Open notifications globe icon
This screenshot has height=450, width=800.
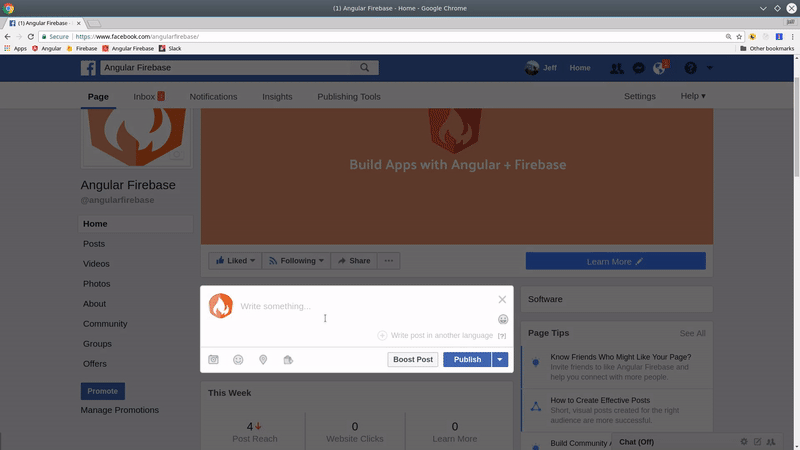[659, 68]
